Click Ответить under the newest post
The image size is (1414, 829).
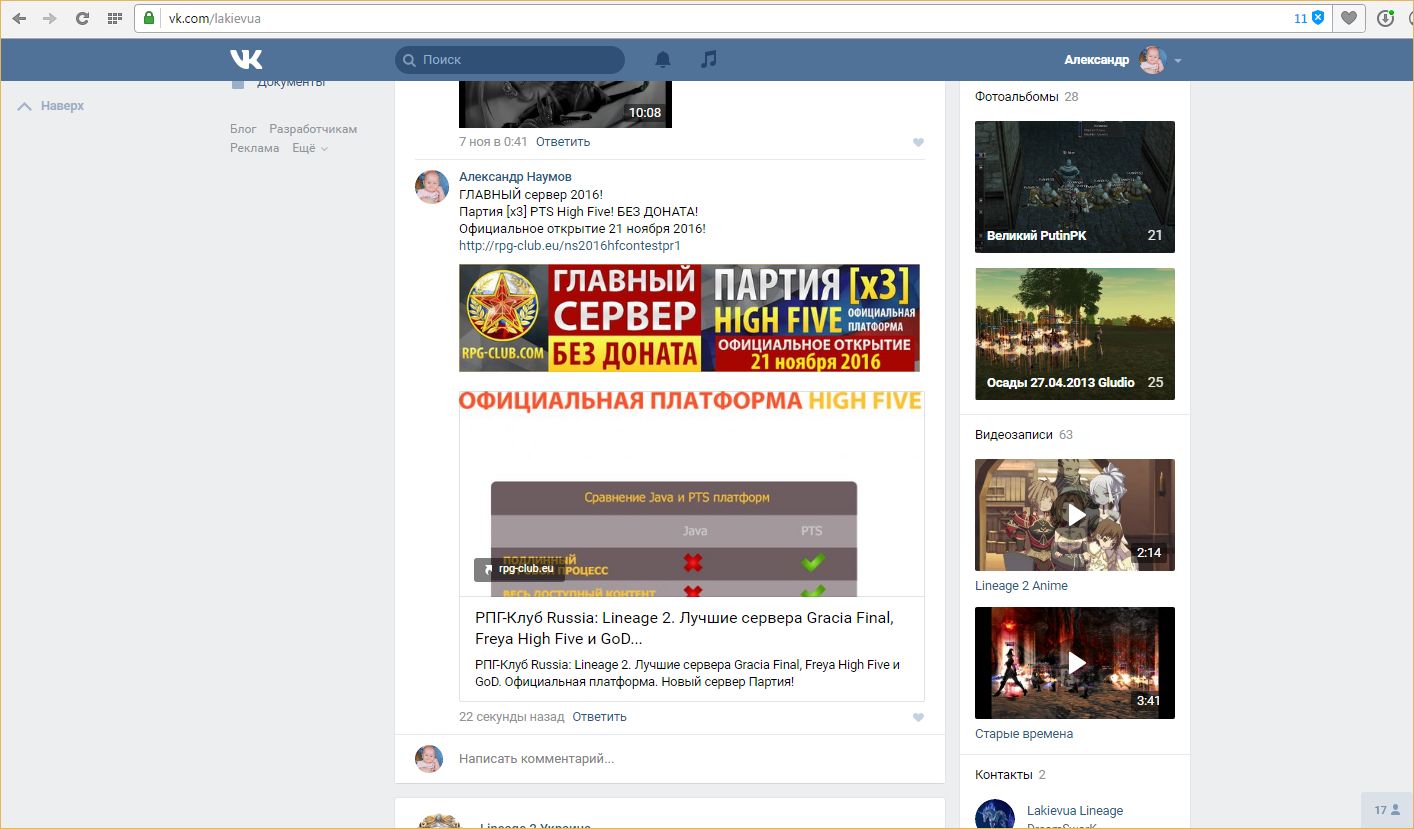coord(599,717)
